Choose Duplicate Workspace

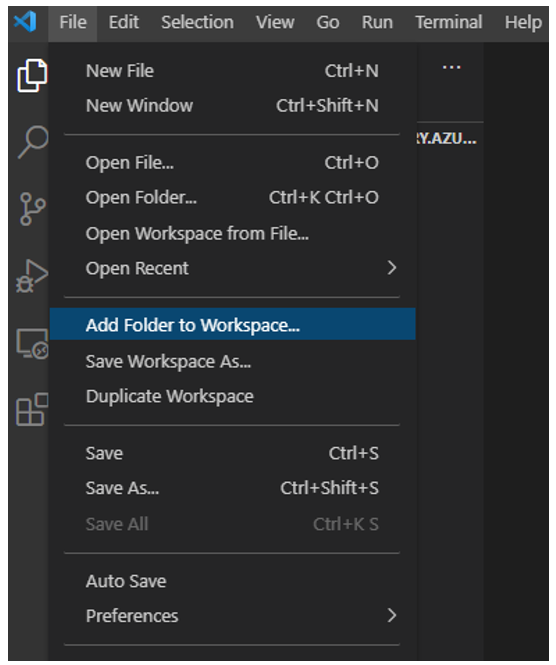point(232,396)
